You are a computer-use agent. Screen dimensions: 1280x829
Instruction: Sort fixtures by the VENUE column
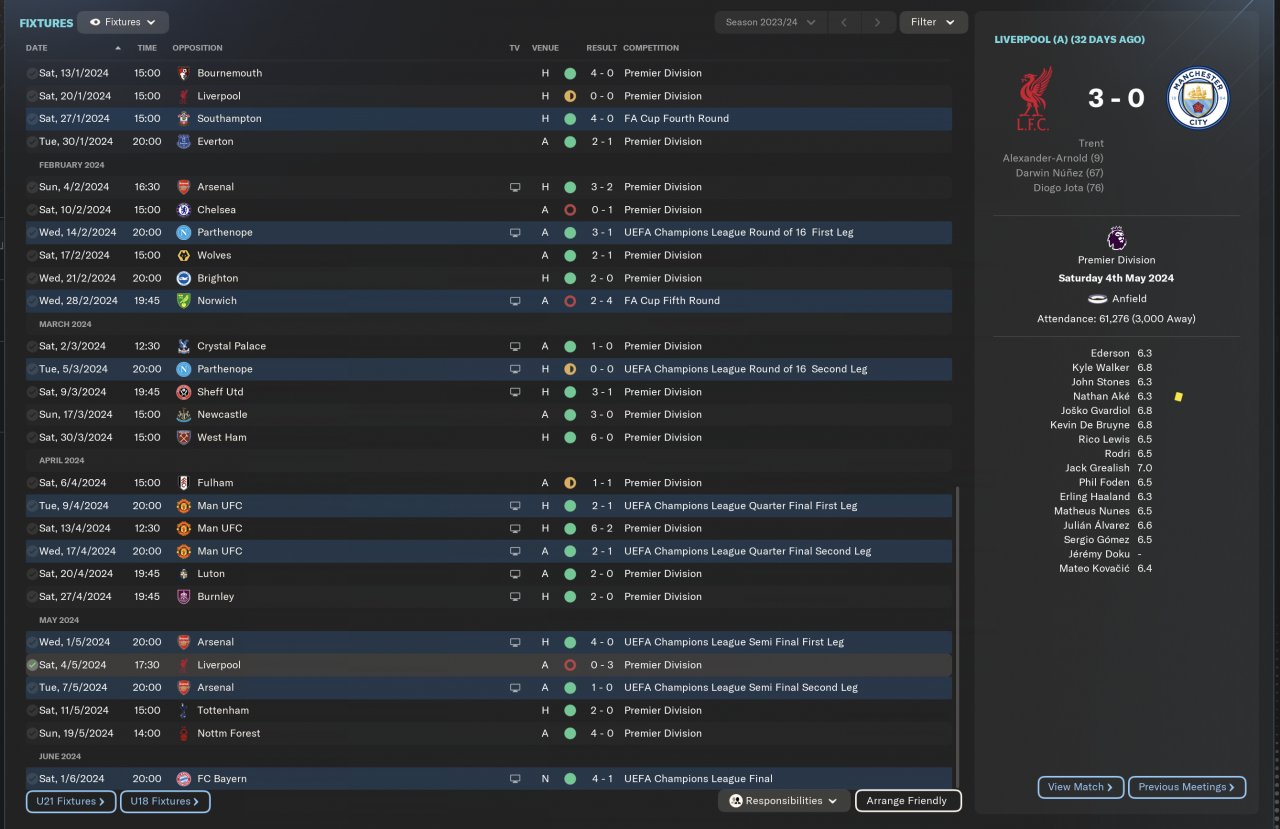click(545, 48)
